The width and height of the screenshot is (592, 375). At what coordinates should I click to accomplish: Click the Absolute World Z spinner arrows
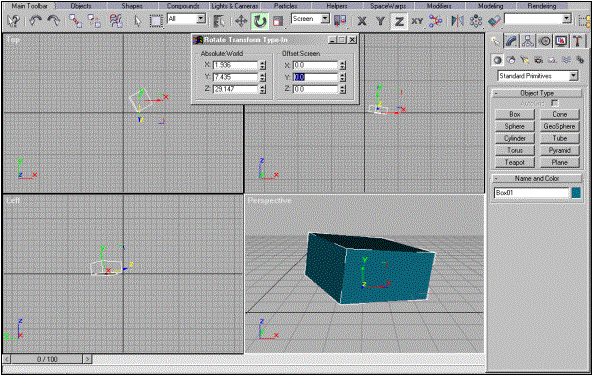click(262, 89)
